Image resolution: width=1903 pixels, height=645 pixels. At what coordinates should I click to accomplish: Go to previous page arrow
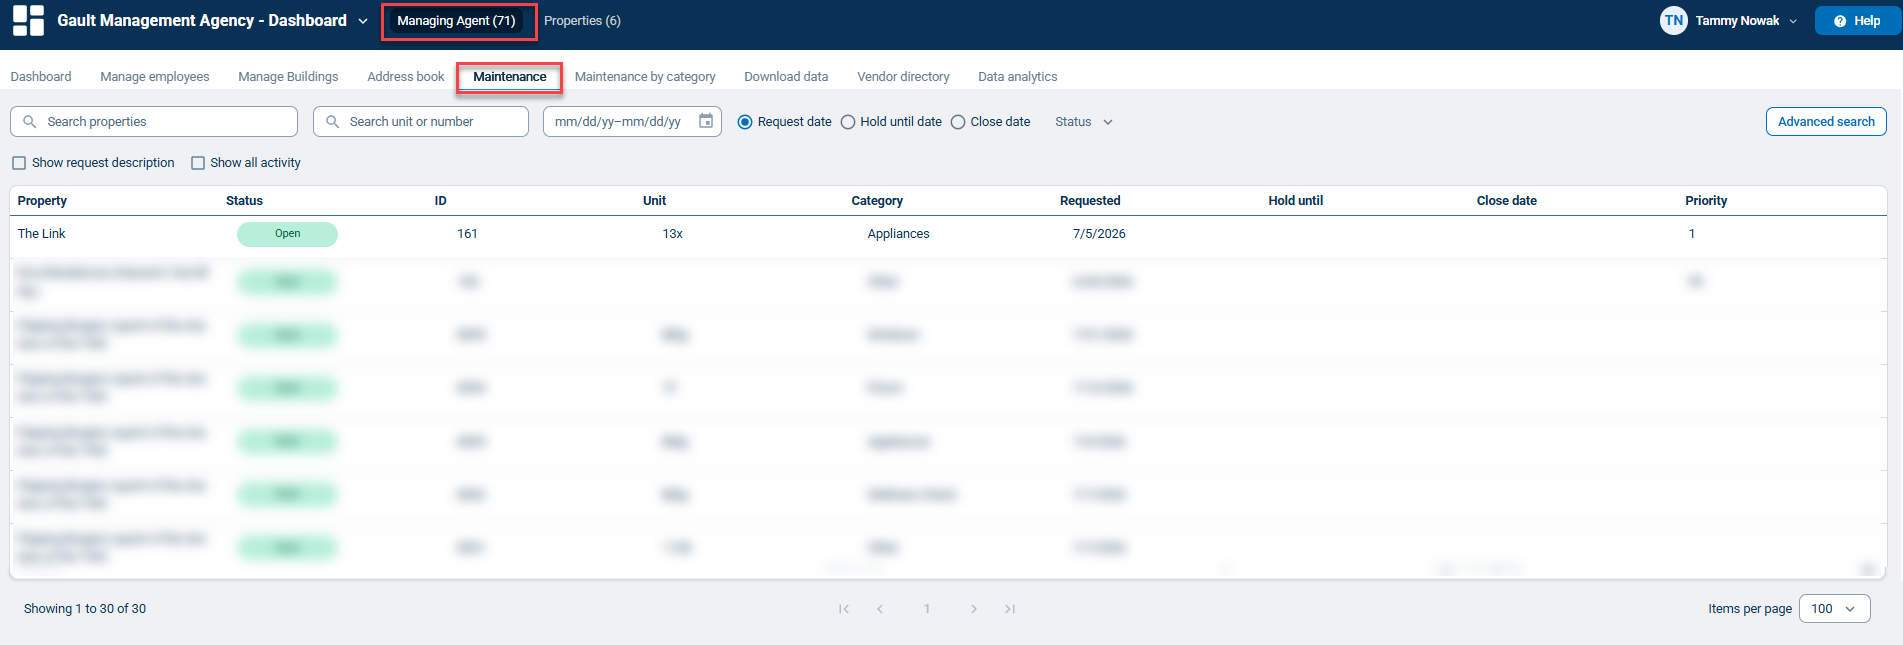click(x=880, y=608)
